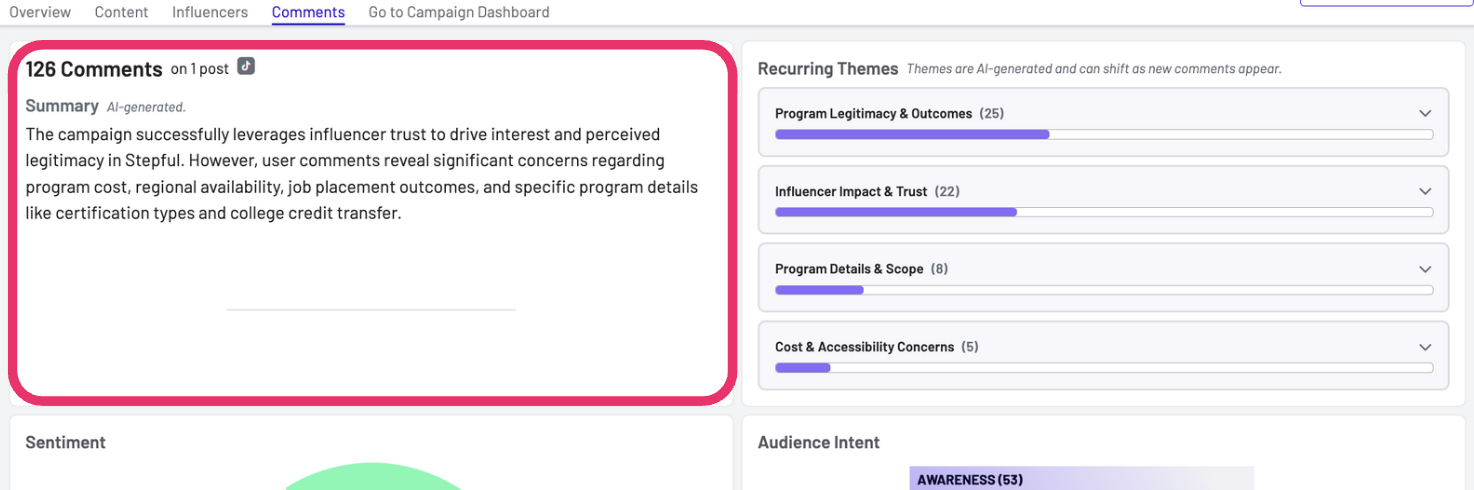Click the Influencer Impact & Trust progress bar
Viewport: 1474px width, 490px height.
pos(1104,212)
